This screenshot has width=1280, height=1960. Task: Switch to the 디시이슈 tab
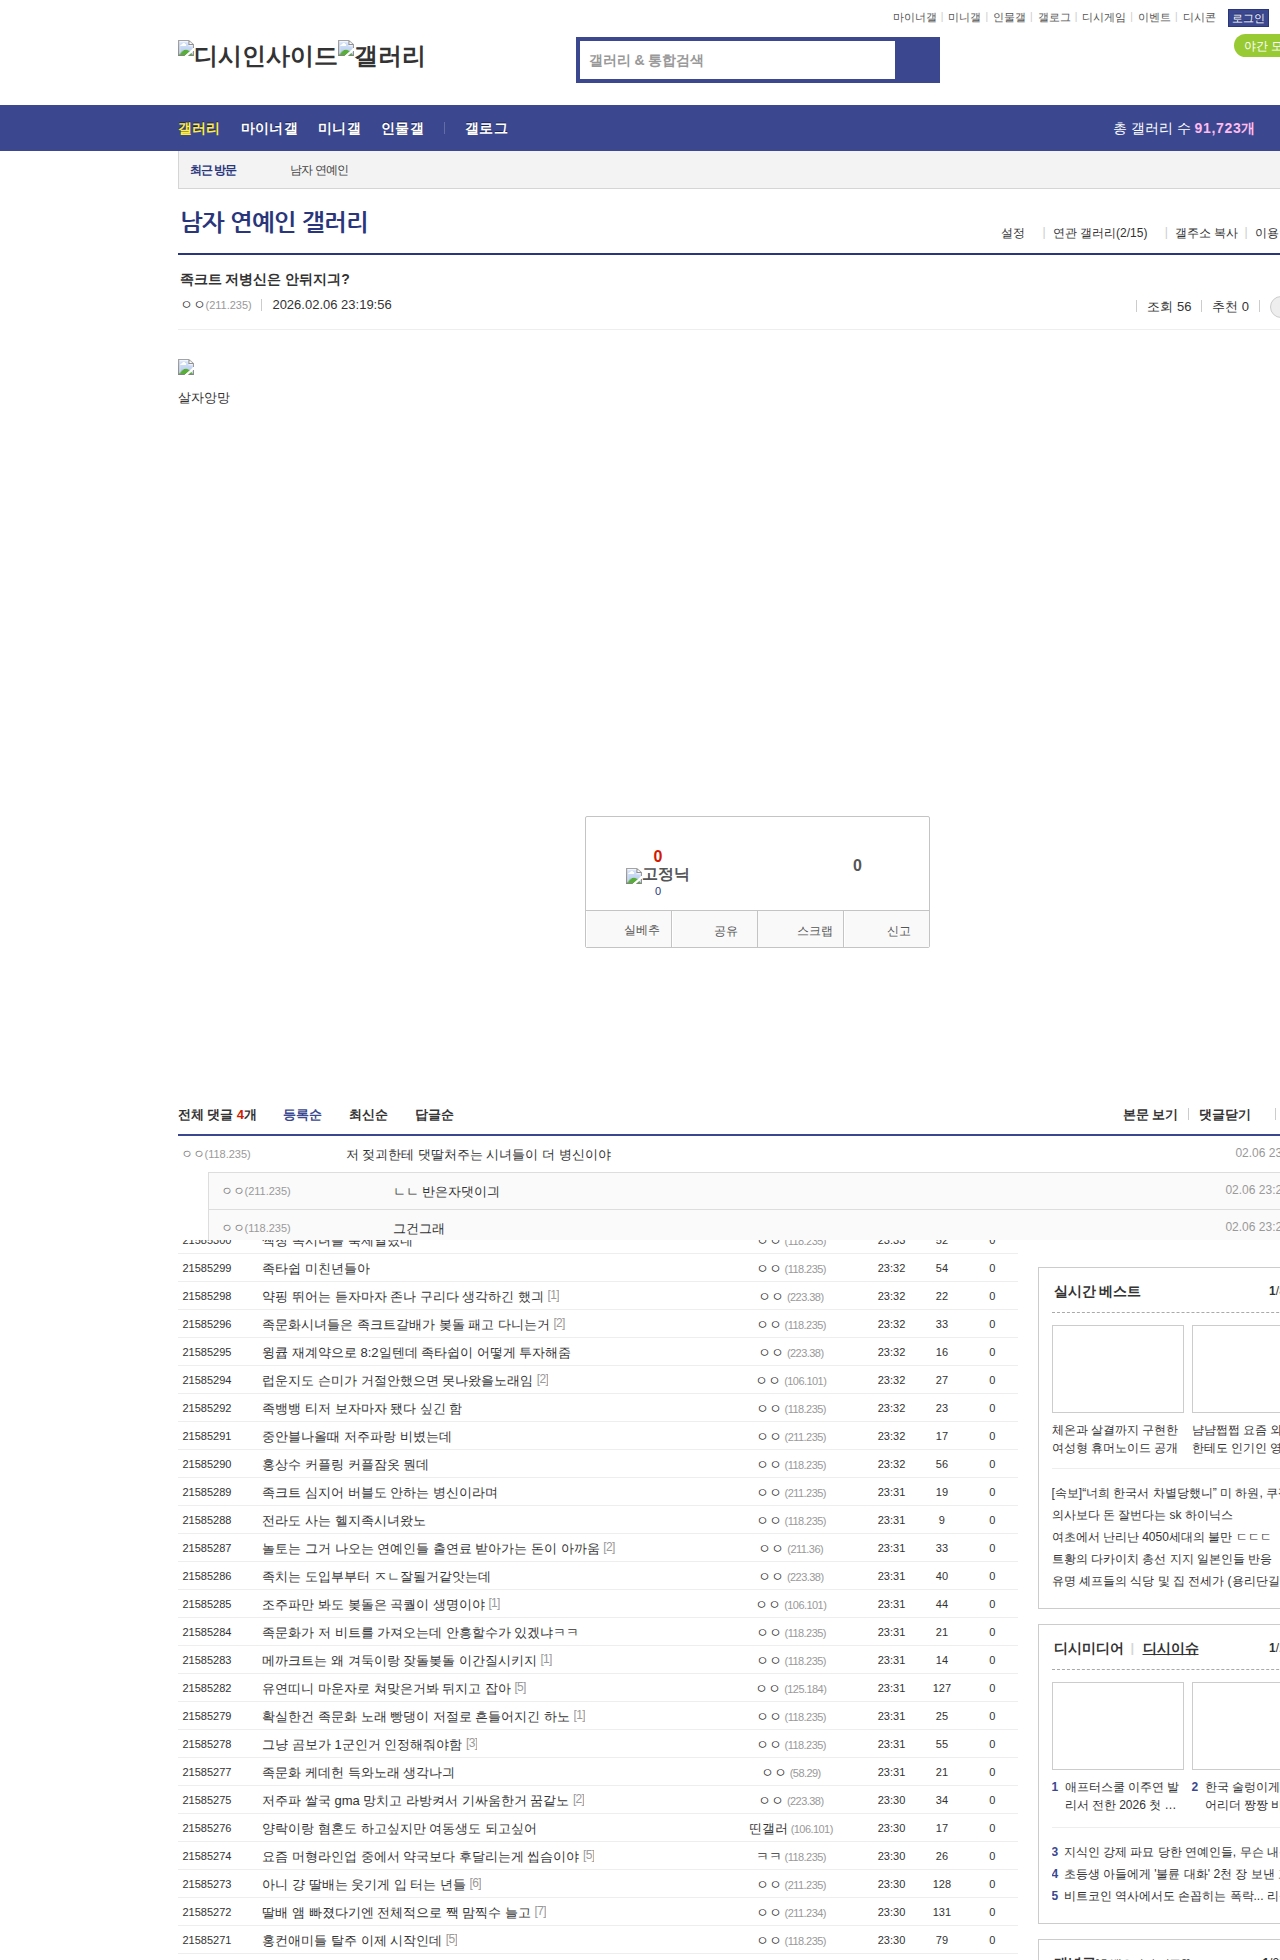[x=1170, y=1648]
